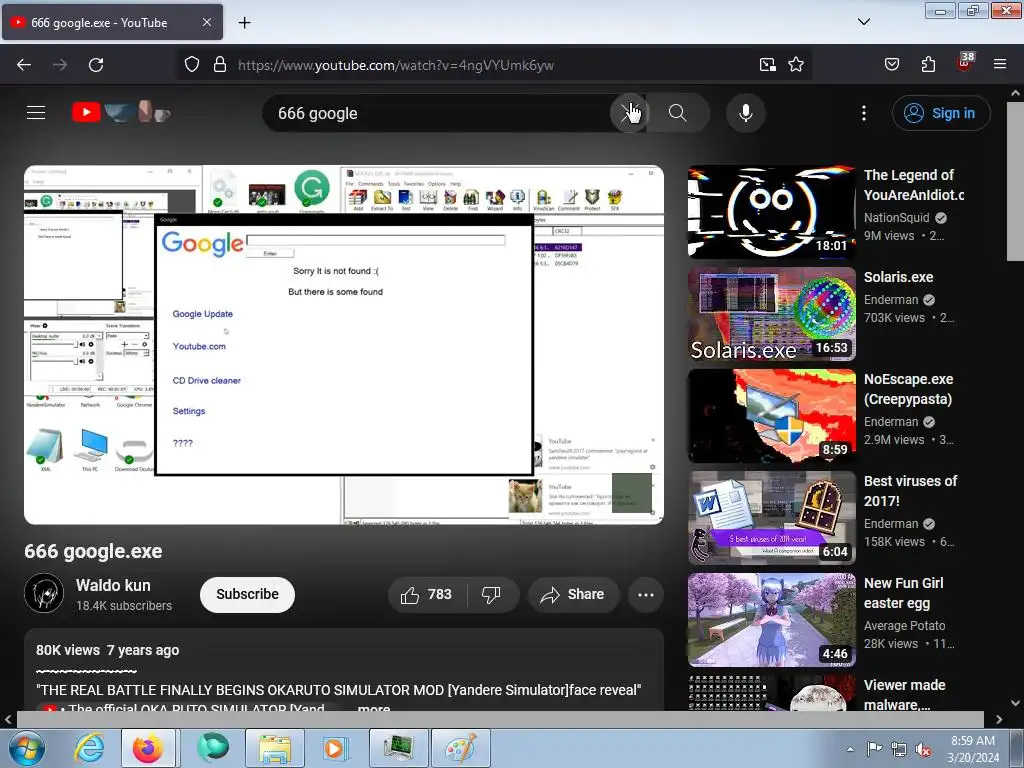Open a new browser tab

tap(244, 23)
